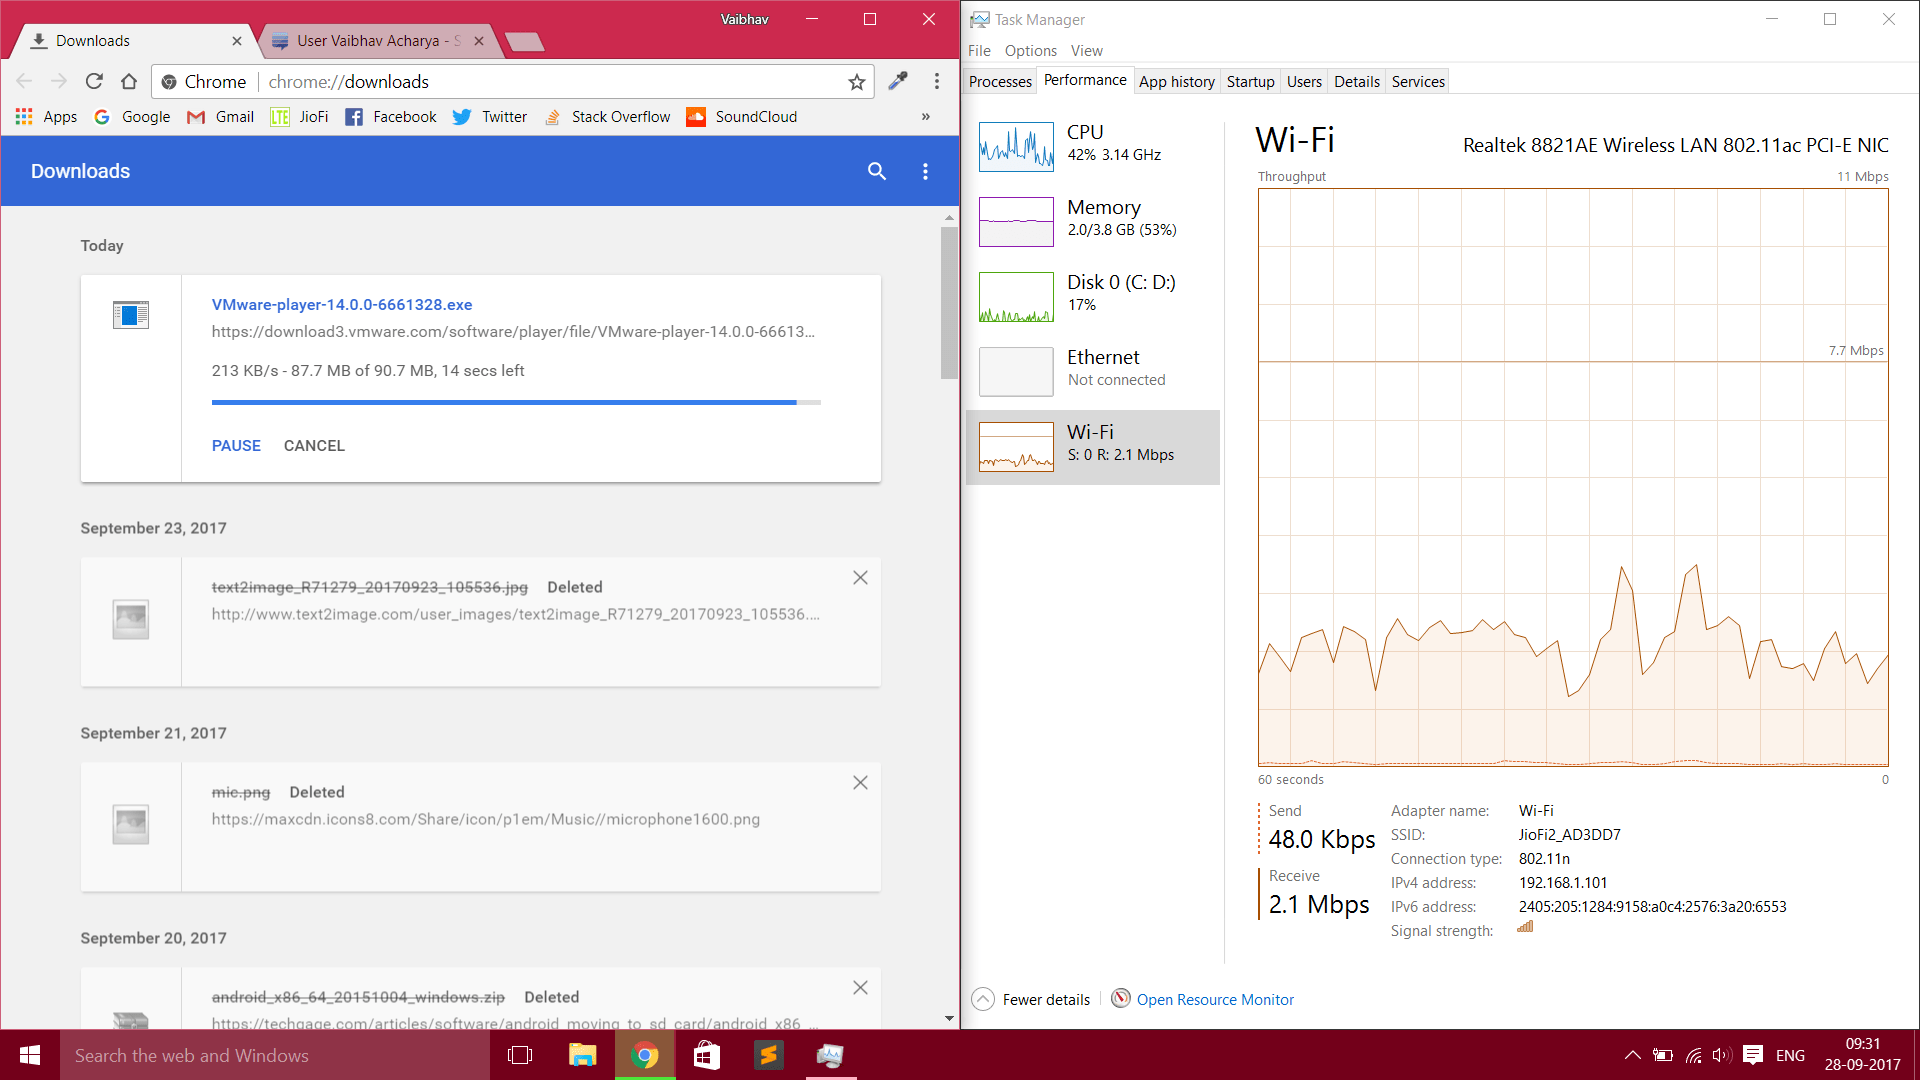Select the Disk 0 performance graph

pyautogui.click(x=1093, y=296)
